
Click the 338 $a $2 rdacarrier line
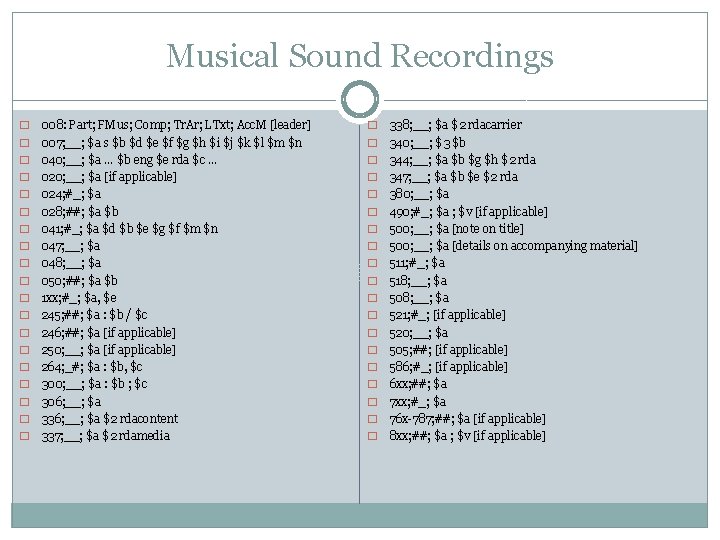tap(456, 125)
